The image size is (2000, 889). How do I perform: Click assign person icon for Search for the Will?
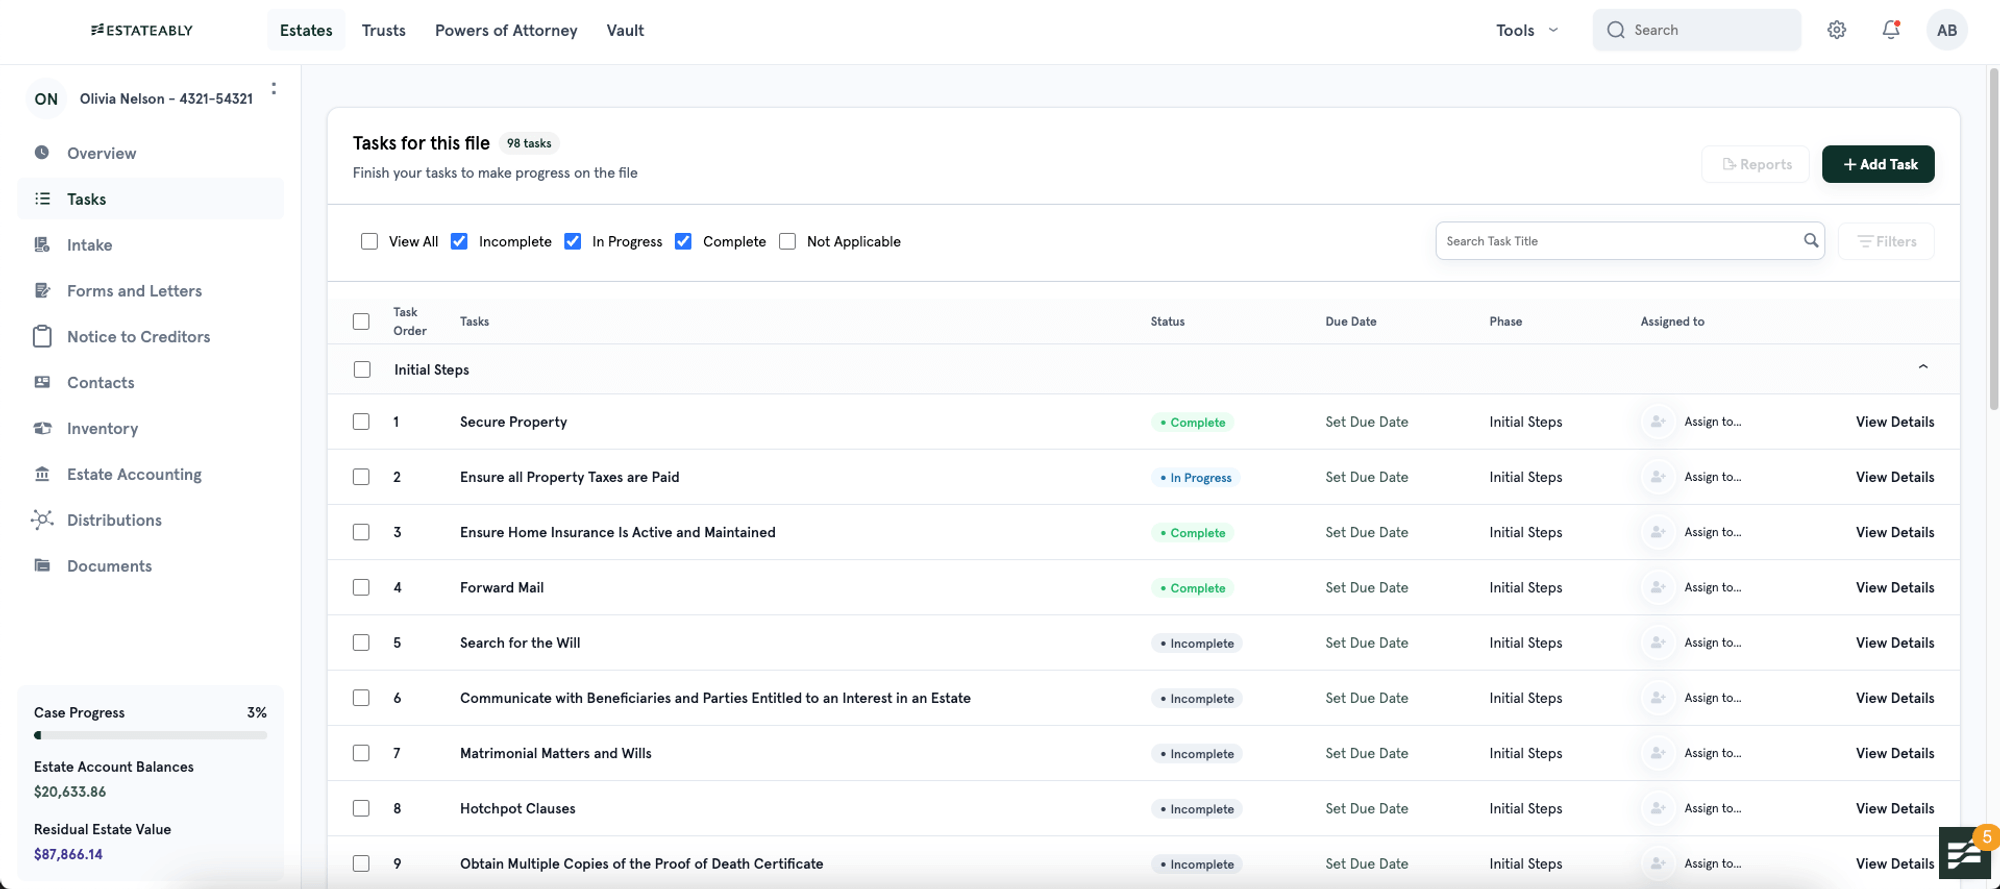1657,643
